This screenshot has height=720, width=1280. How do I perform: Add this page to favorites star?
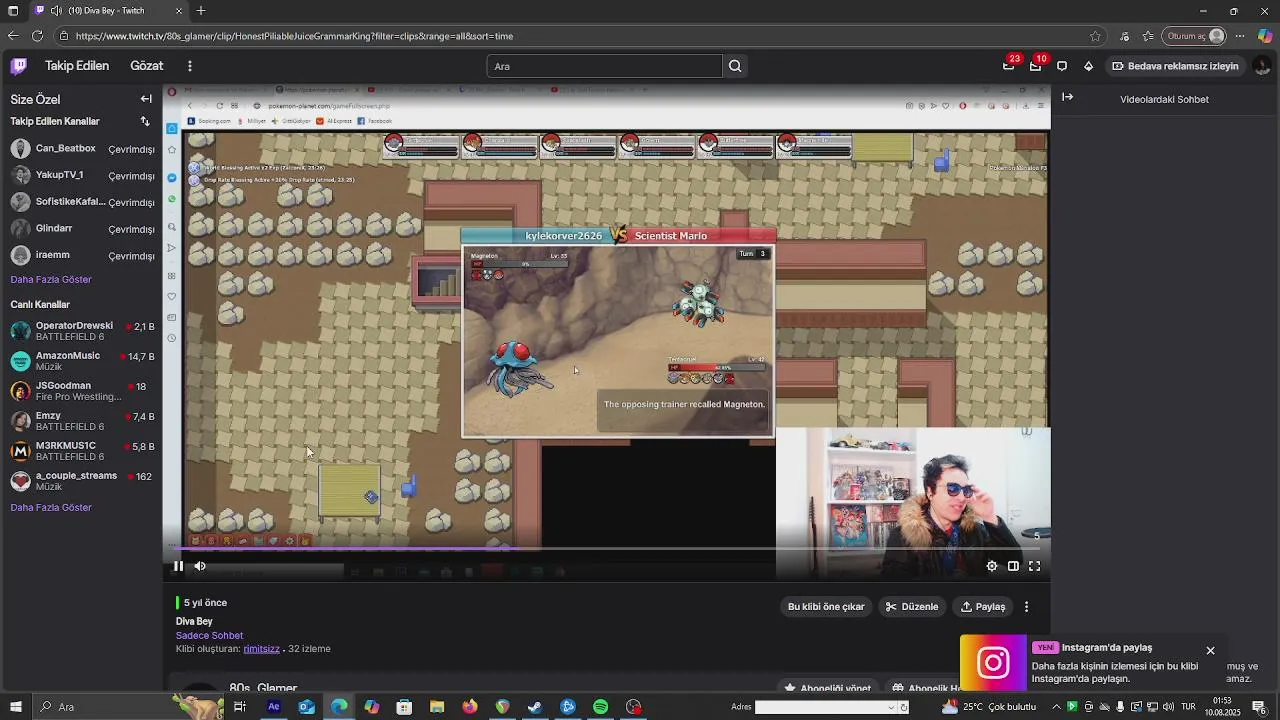point(1095,36)
